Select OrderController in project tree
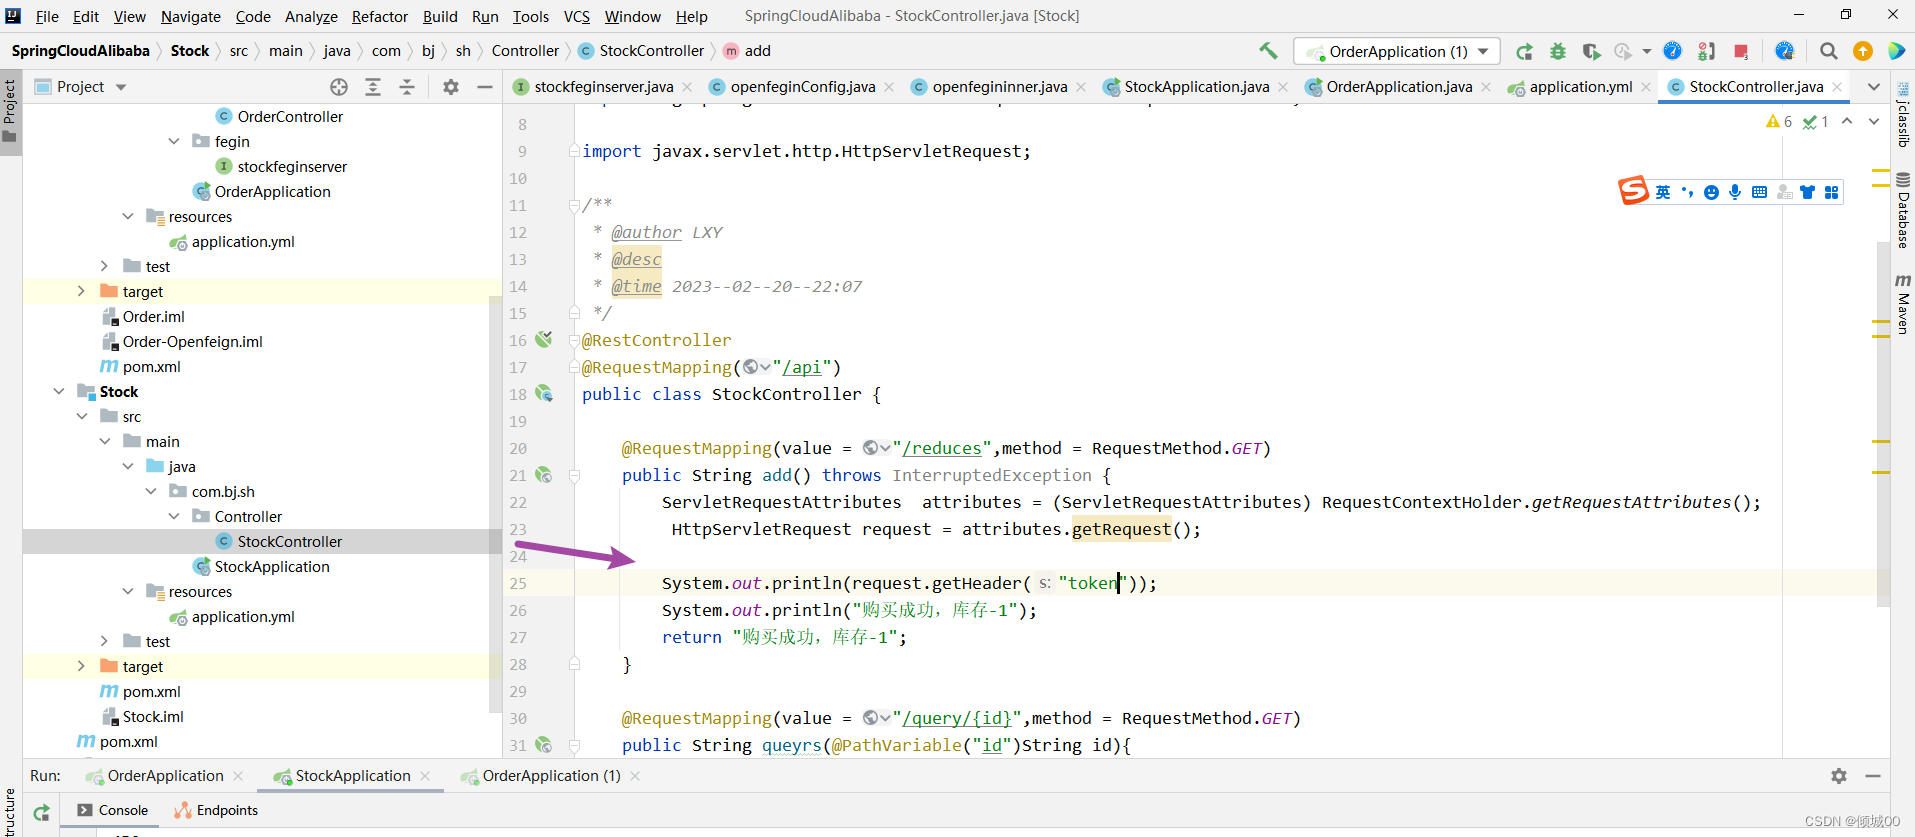This screenshot has width=1915, height=837. click(x=290, y=116)
